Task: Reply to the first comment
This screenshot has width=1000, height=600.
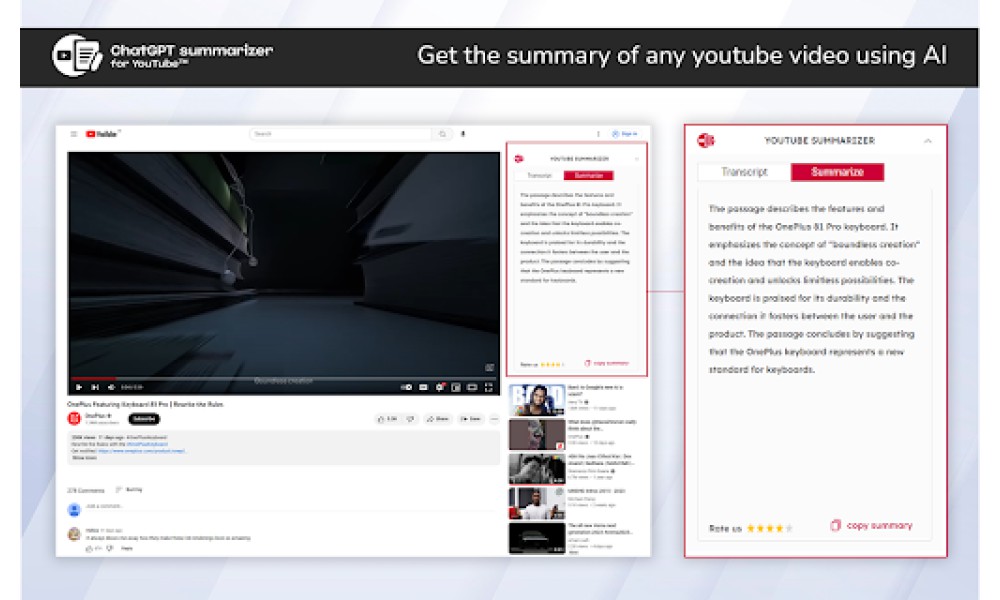Action: click(x=127, y=548)
